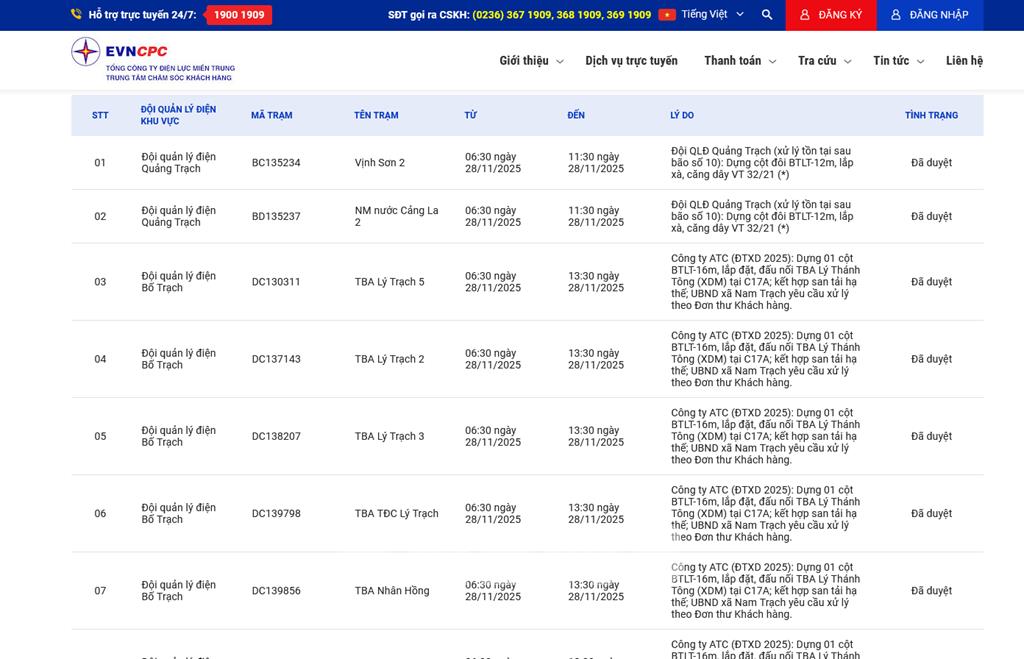Click the hotline number 1900 1909

pyautogui.click(x=239, y=15)
